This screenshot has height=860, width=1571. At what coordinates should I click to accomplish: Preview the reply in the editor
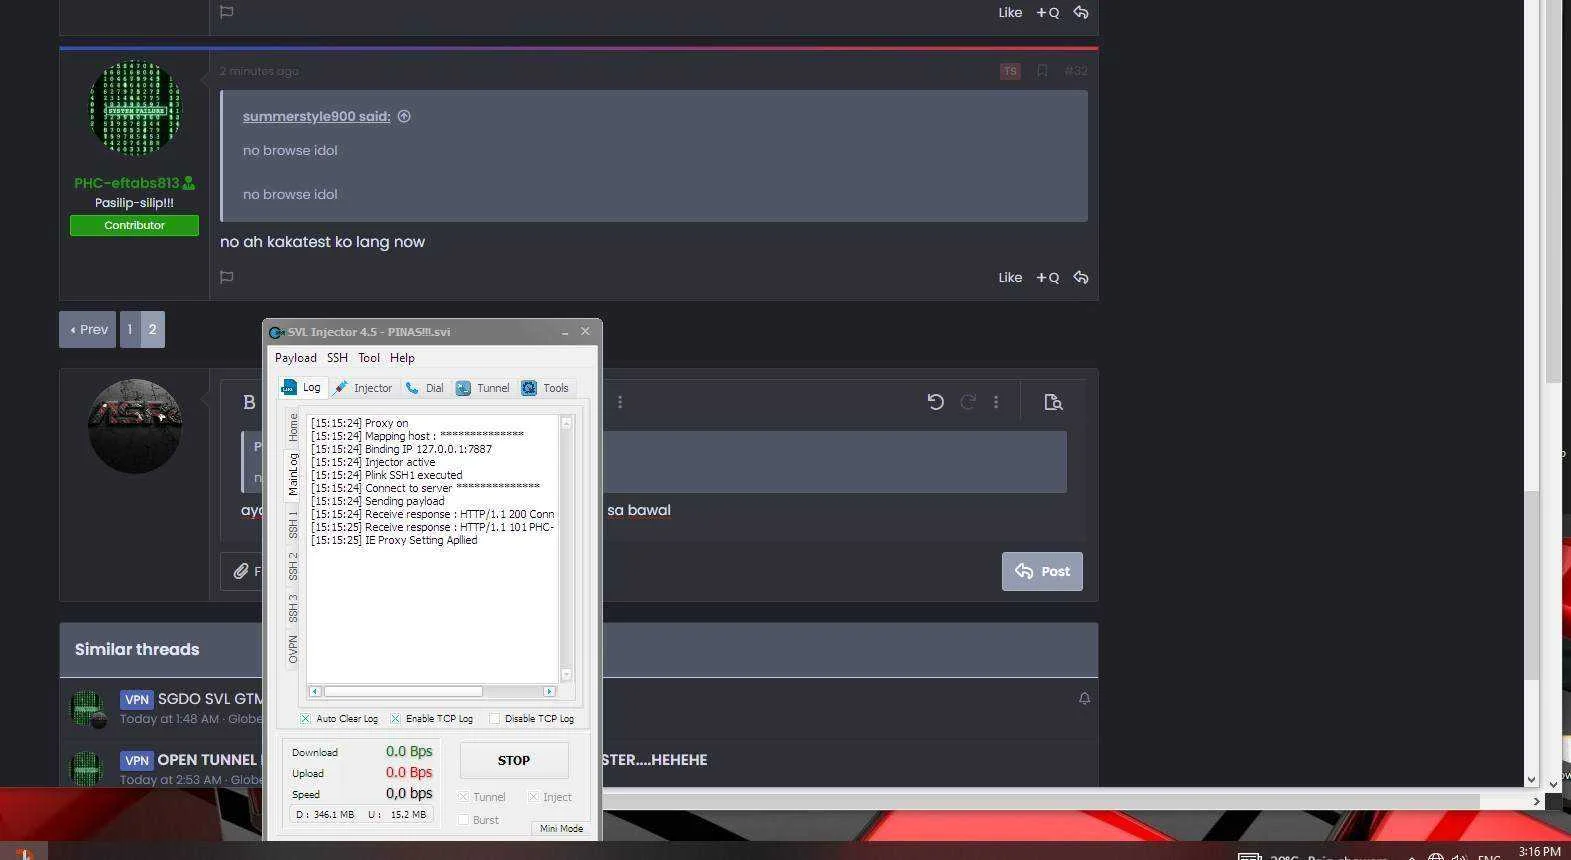pyautogui.click(x=1053, y=402)
